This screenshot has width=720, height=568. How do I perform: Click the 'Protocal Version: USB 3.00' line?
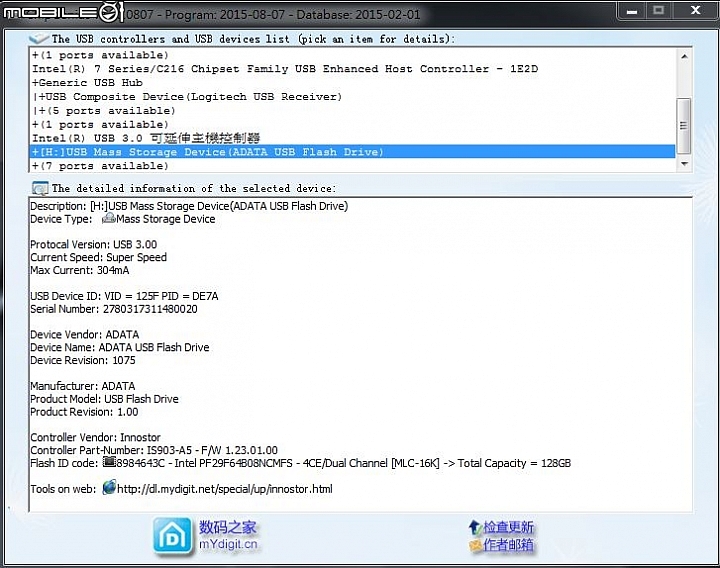(x=94, y=244)
